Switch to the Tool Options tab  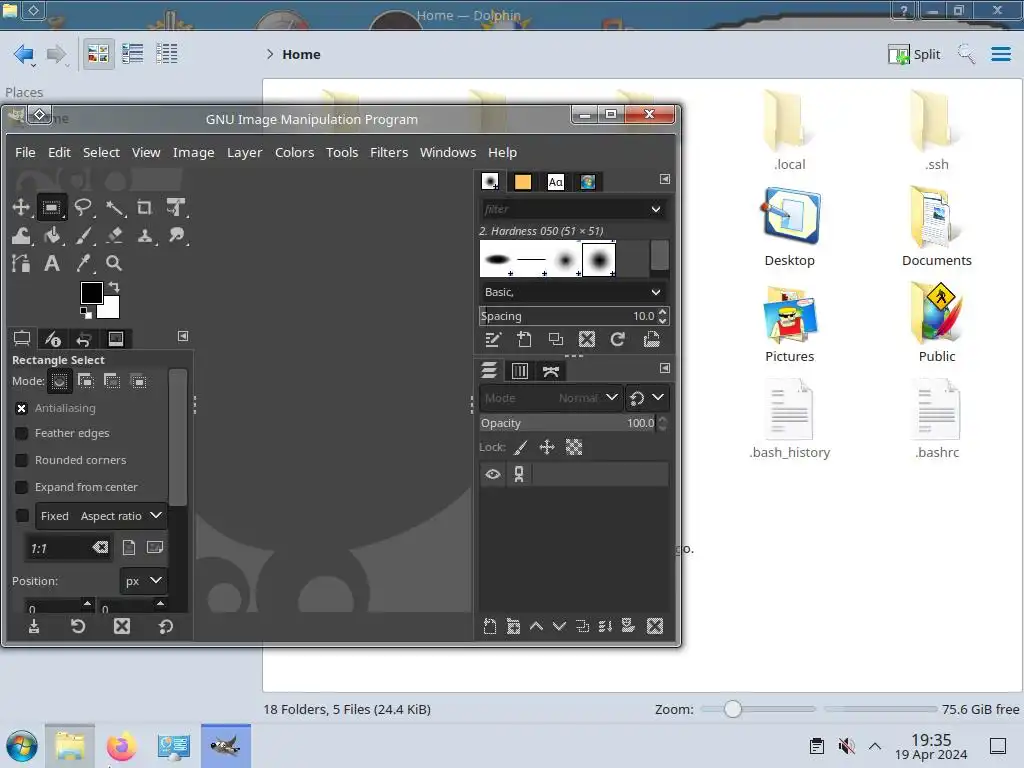[x=22, y=338]
